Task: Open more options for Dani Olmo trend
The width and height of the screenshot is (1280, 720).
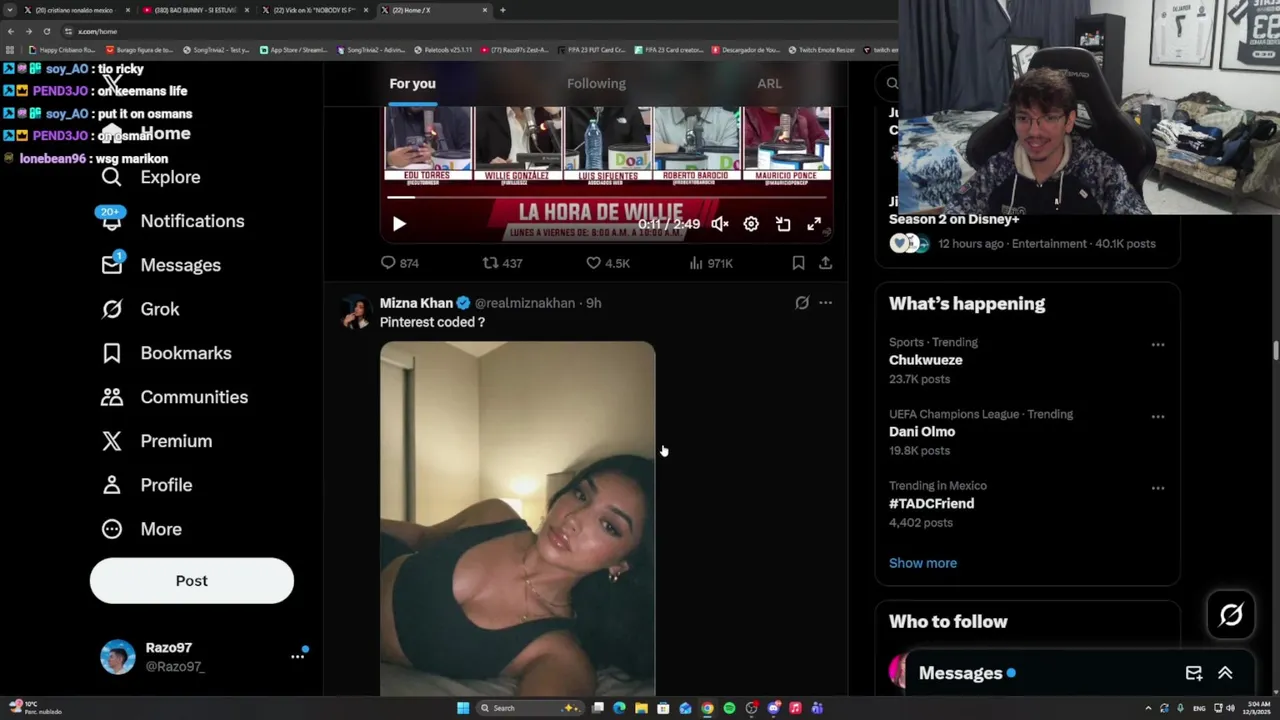Action: click(1158, 416)
